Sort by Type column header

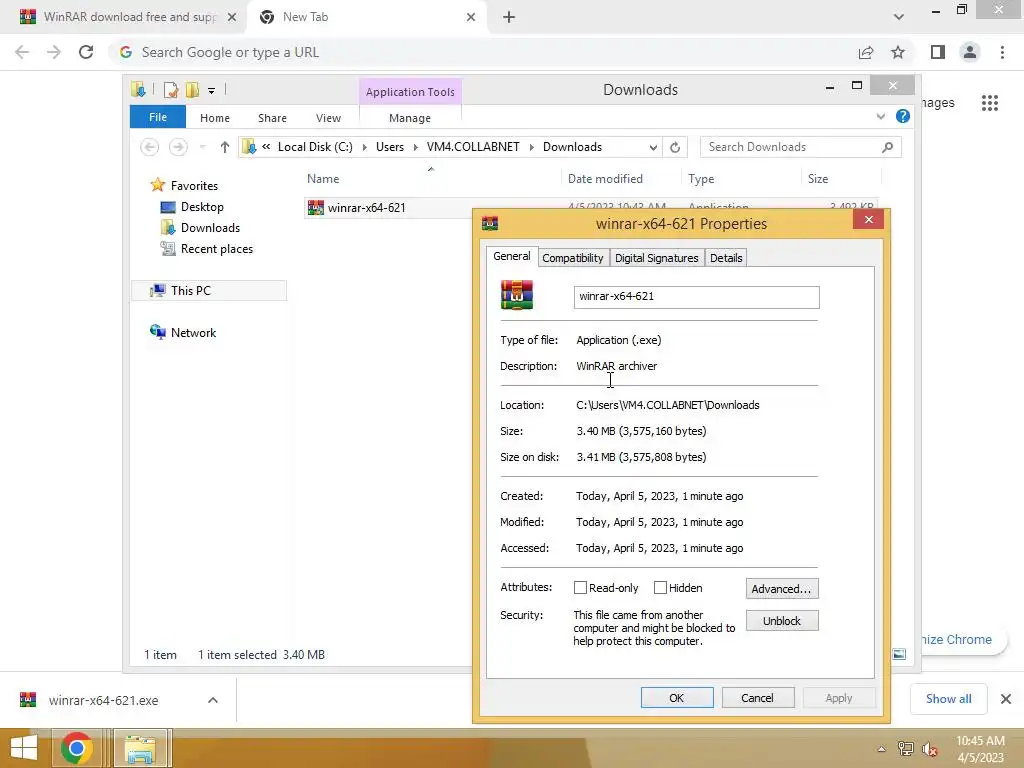point(701,179)
